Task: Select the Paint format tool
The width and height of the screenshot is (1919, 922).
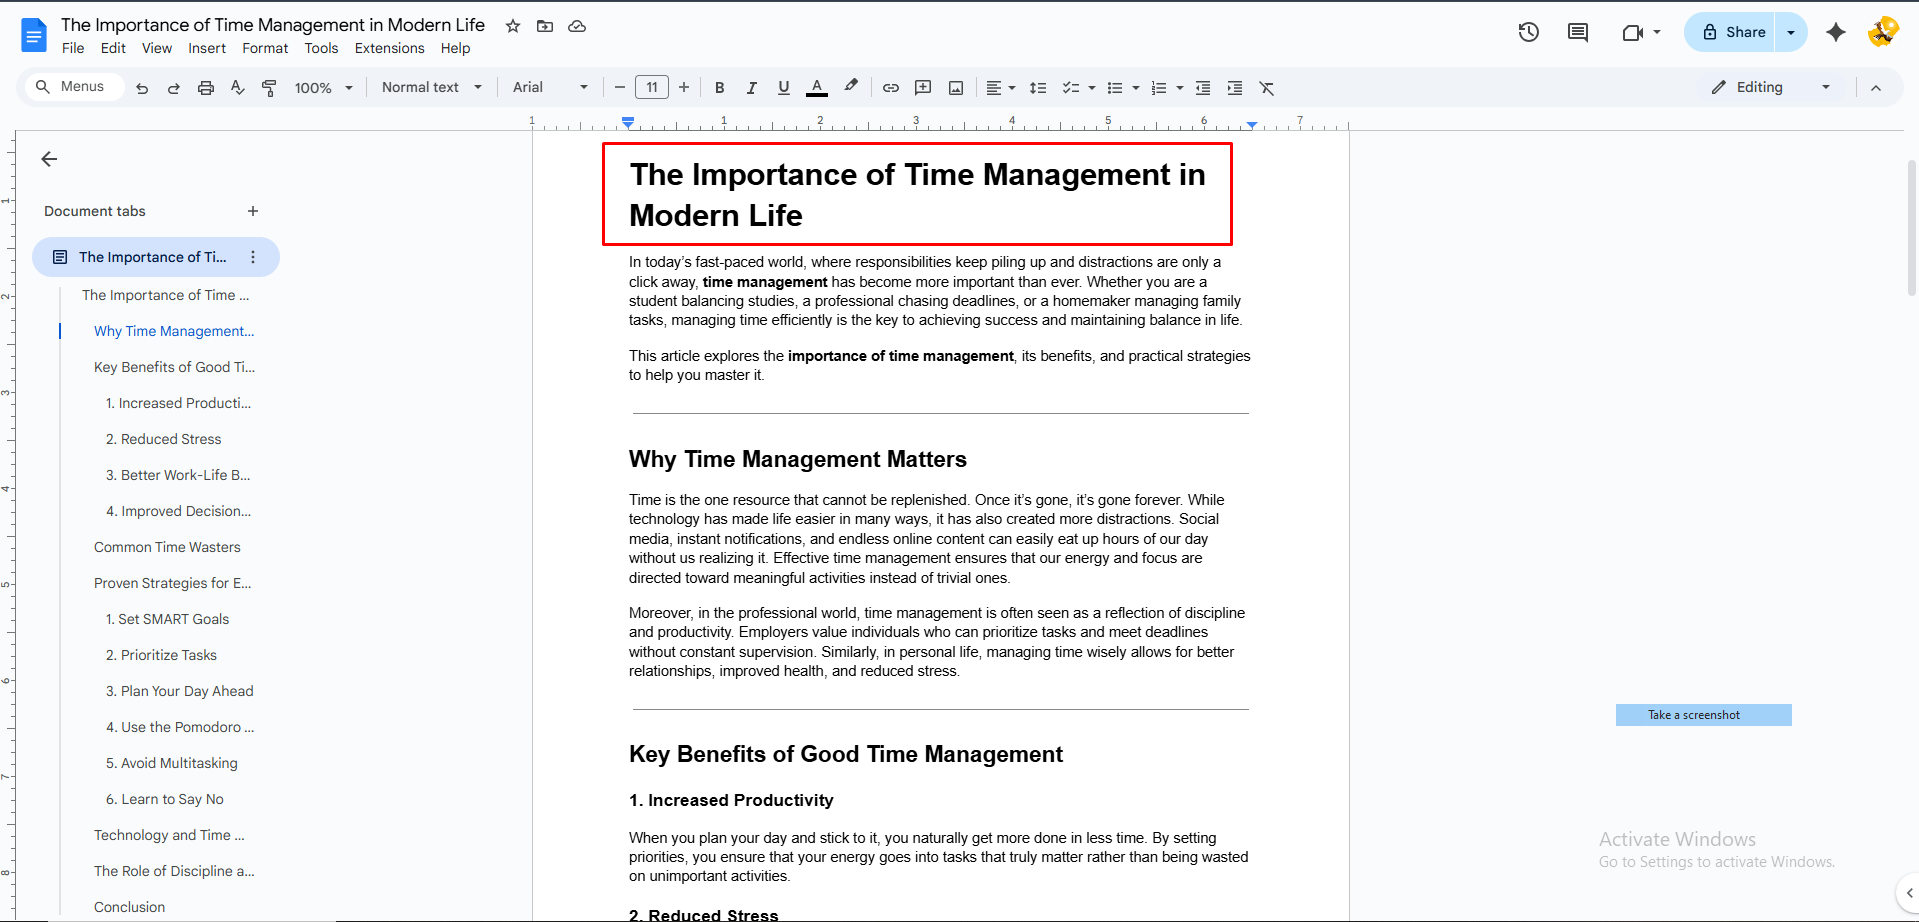Action: coord(269,88)
